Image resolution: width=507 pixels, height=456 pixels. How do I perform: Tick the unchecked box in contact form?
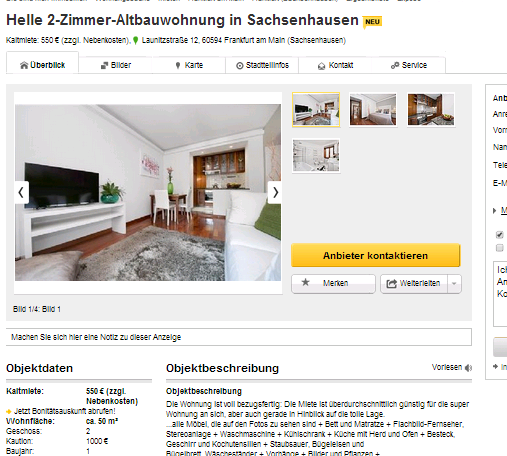(x=499, y=248)
